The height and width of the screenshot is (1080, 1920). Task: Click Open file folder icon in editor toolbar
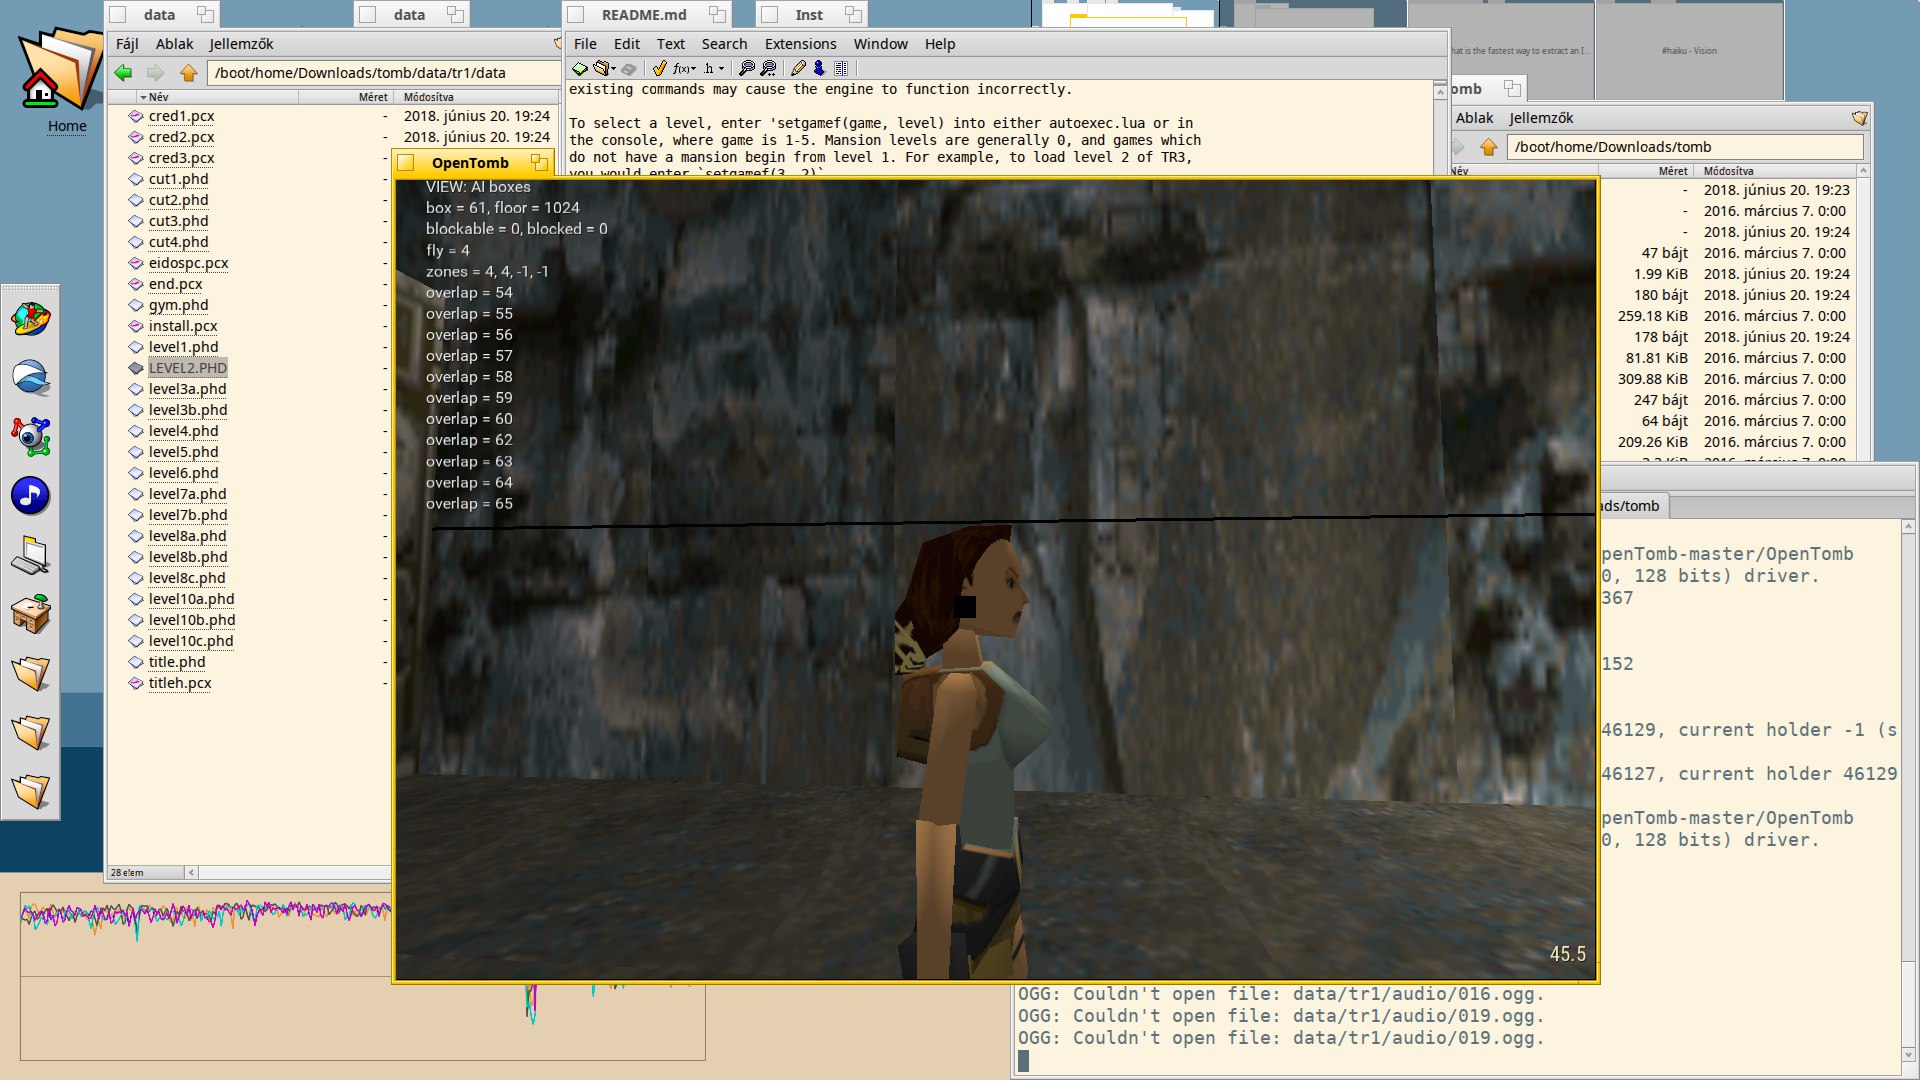click(600, 69)
